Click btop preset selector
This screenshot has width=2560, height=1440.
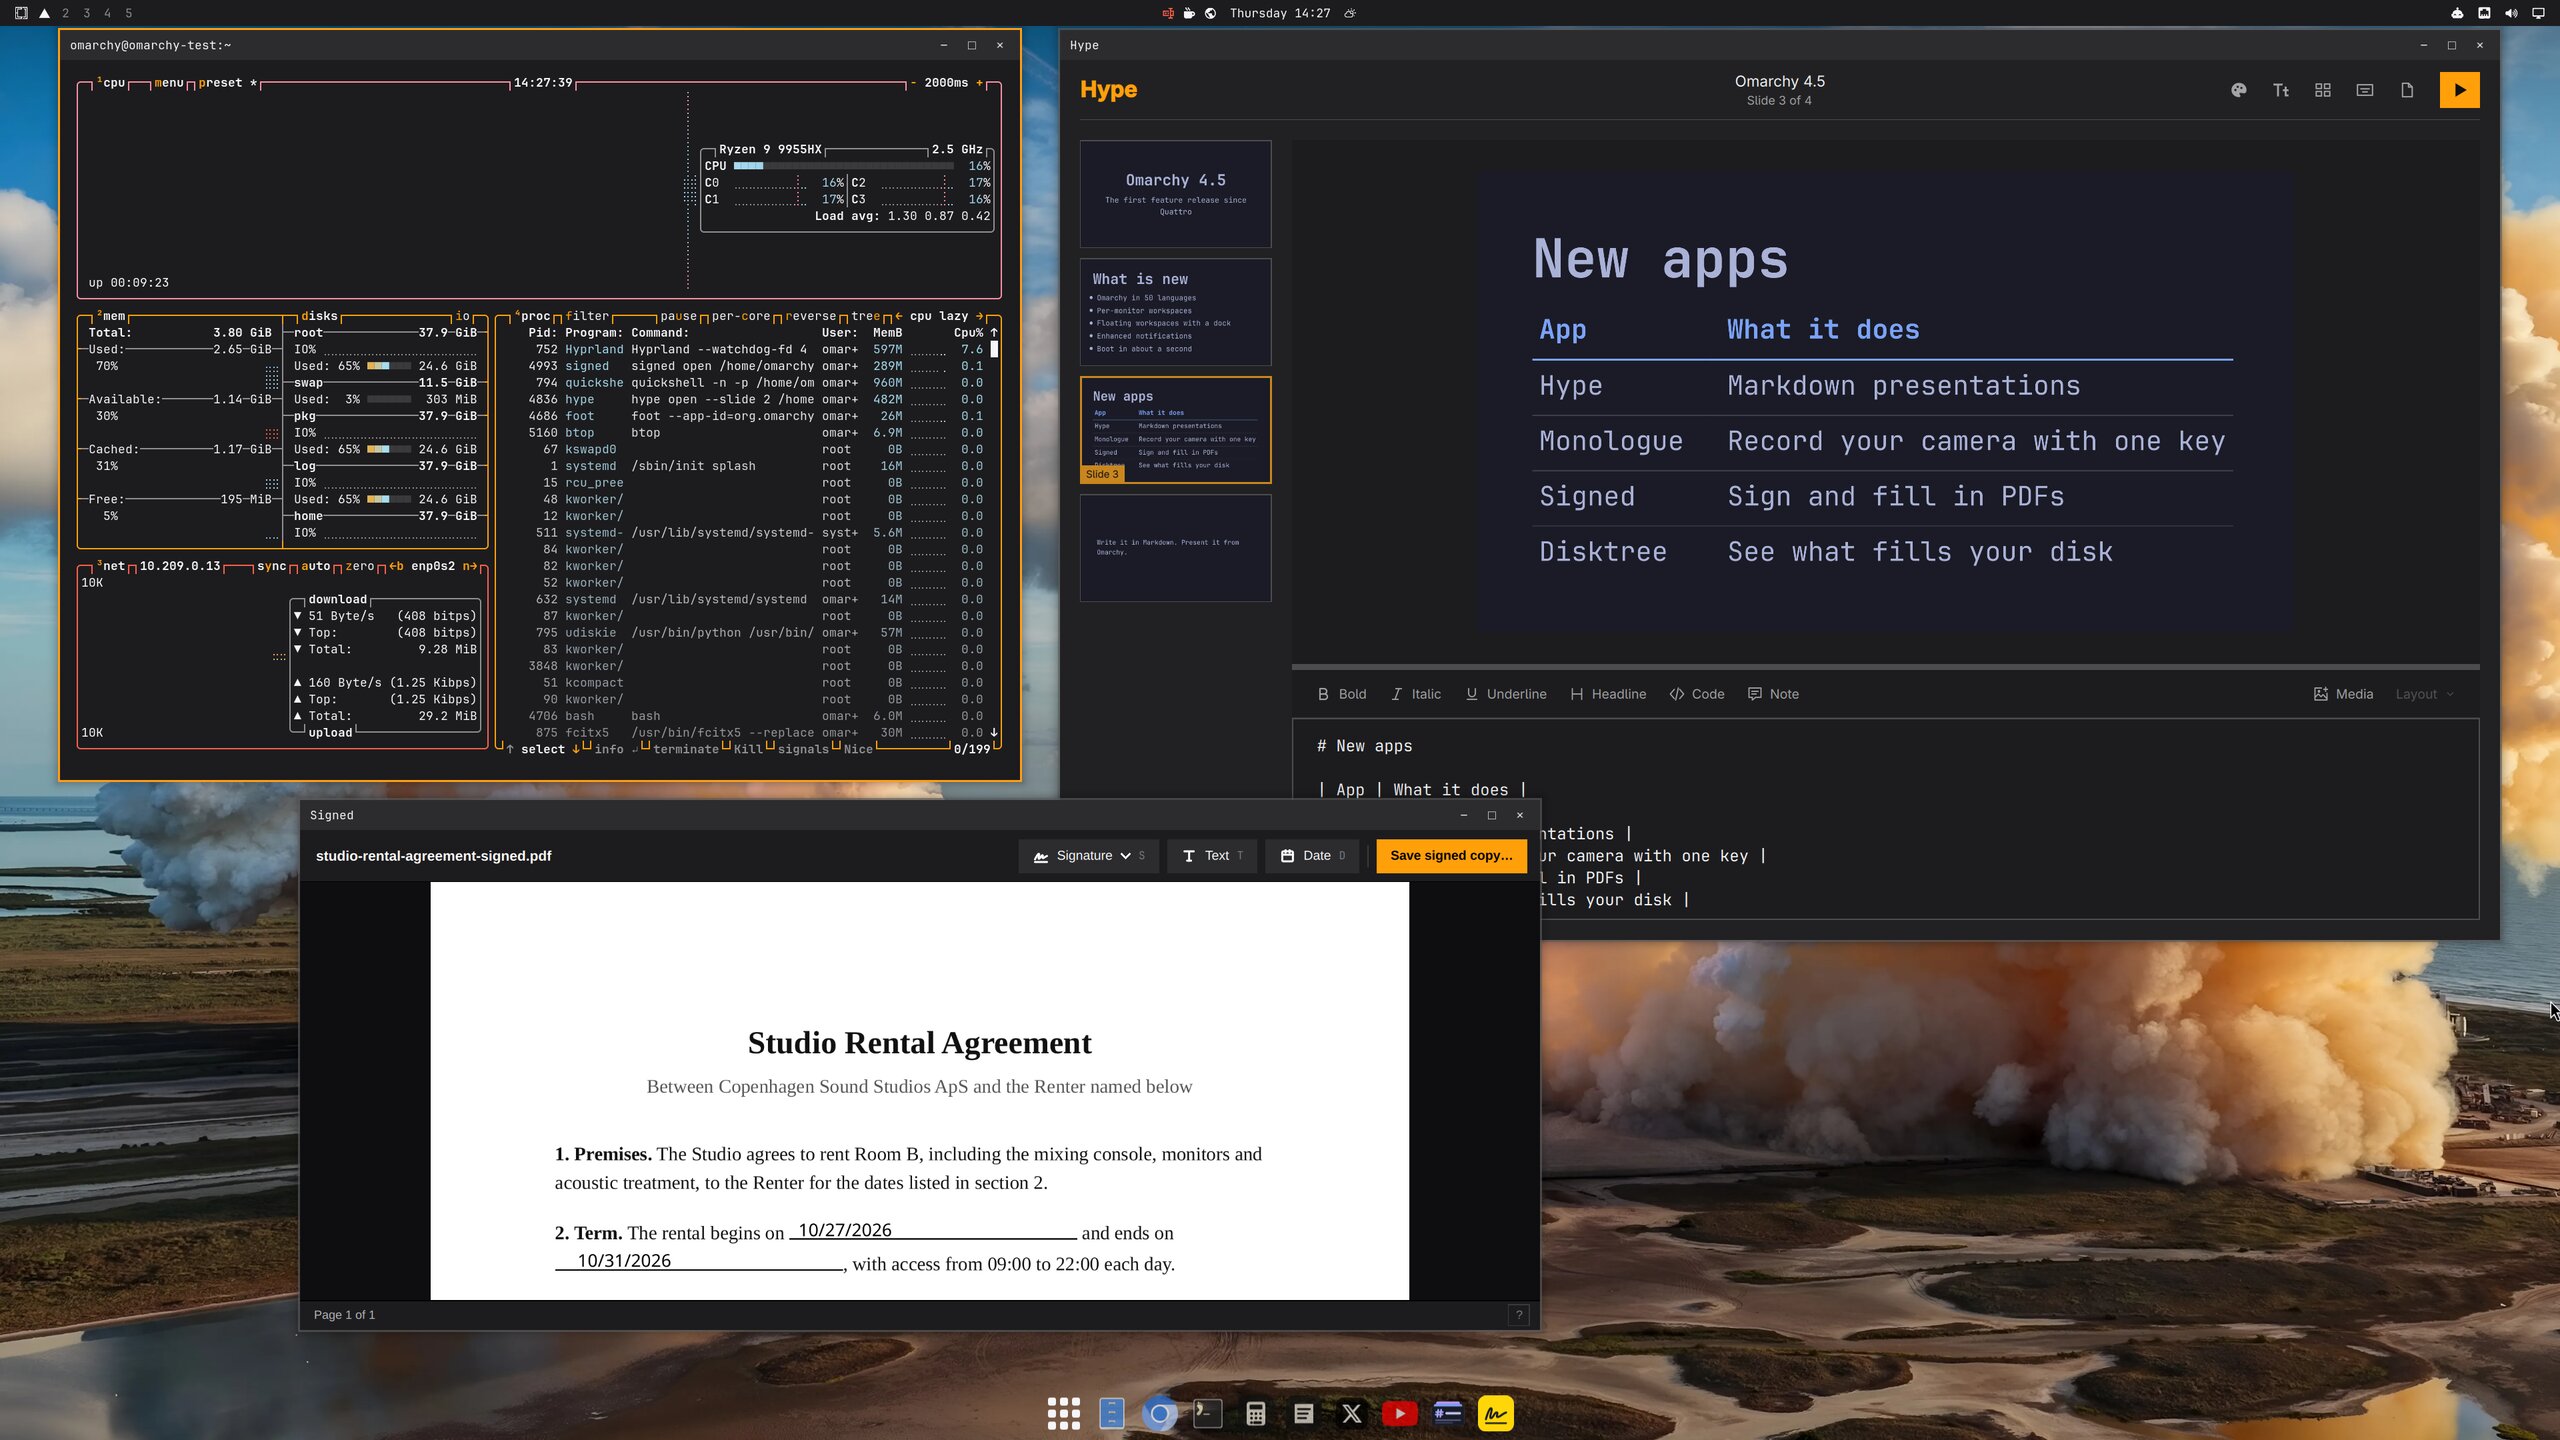pos(227,83)
